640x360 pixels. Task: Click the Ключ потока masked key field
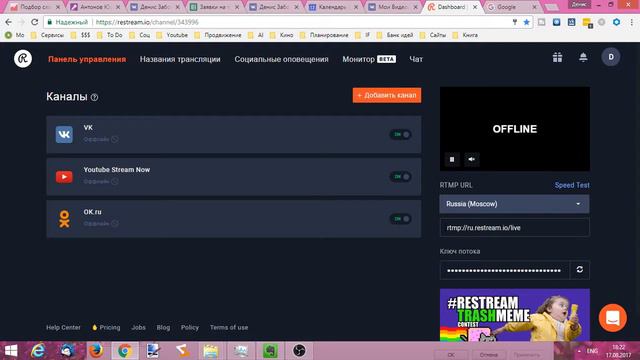[x=504, y=270]
